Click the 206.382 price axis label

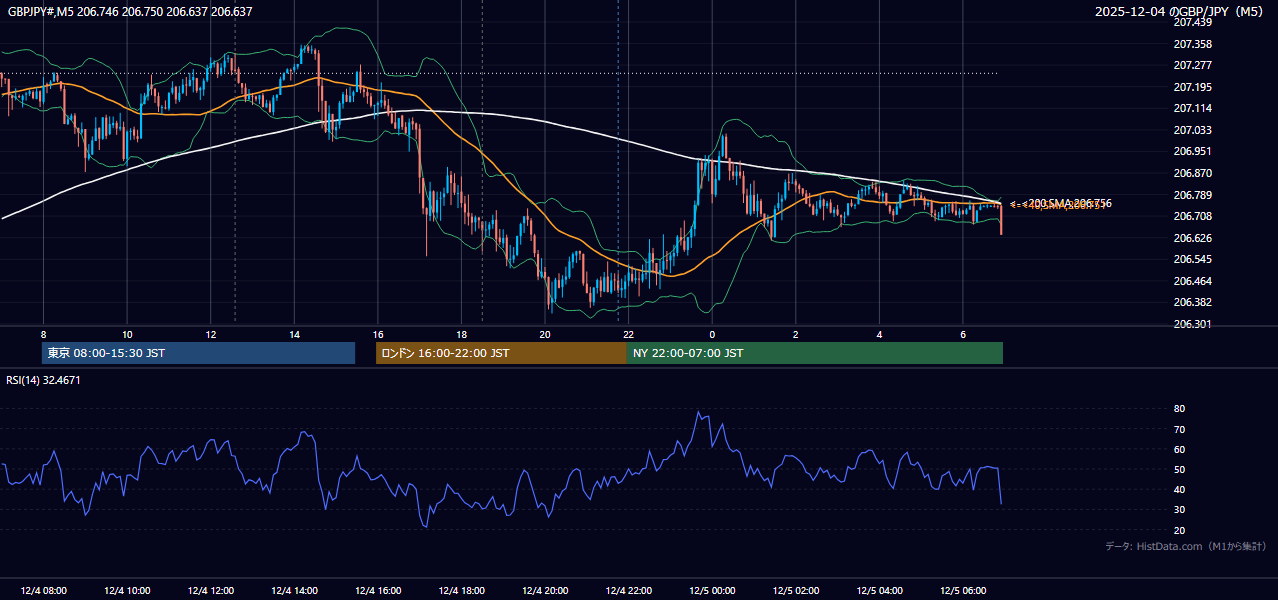(x=1192, y=302)
